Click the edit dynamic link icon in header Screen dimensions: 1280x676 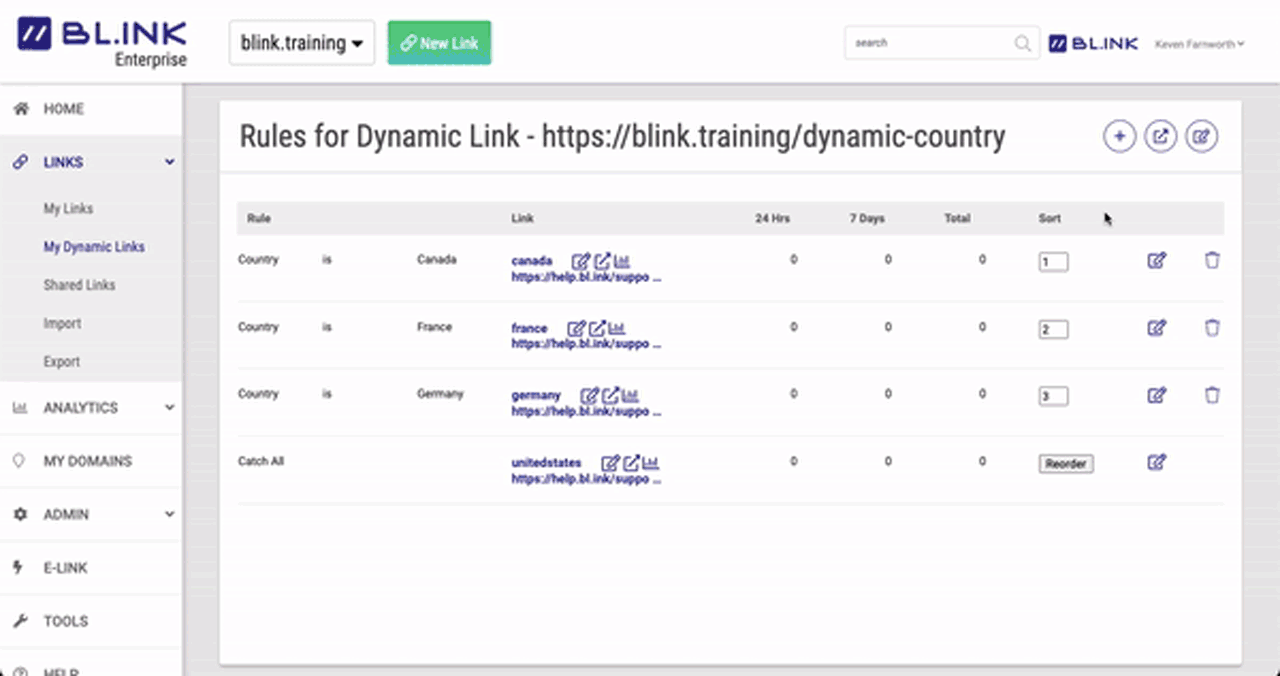pos(1202,136)
